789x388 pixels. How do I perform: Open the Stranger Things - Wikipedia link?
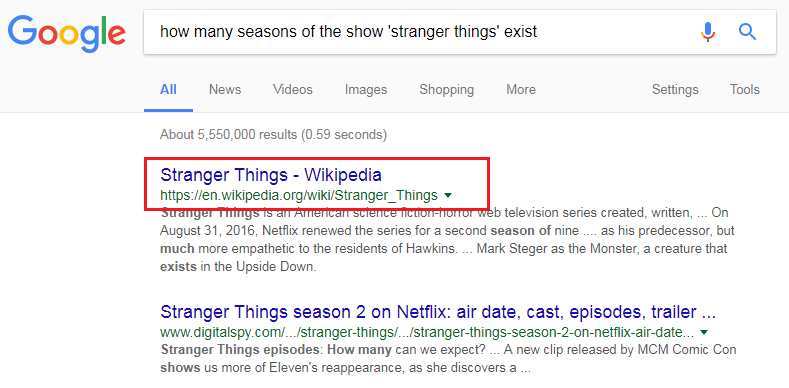(x=271, y=175)
